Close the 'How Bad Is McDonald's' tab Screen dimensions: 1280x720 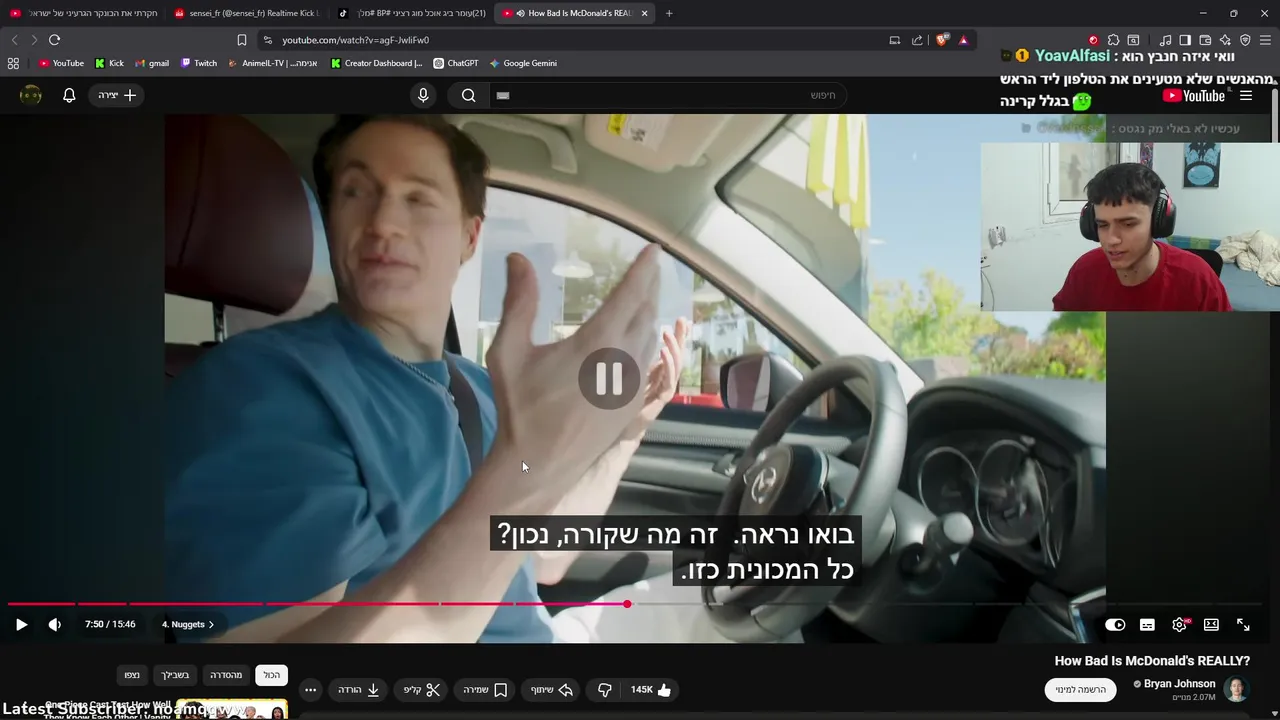tap(644, 13)
